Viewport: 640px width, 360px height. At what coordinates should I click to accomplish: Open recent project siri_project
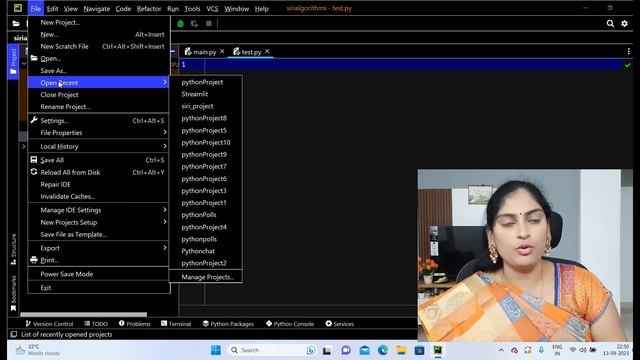(206, 106)
